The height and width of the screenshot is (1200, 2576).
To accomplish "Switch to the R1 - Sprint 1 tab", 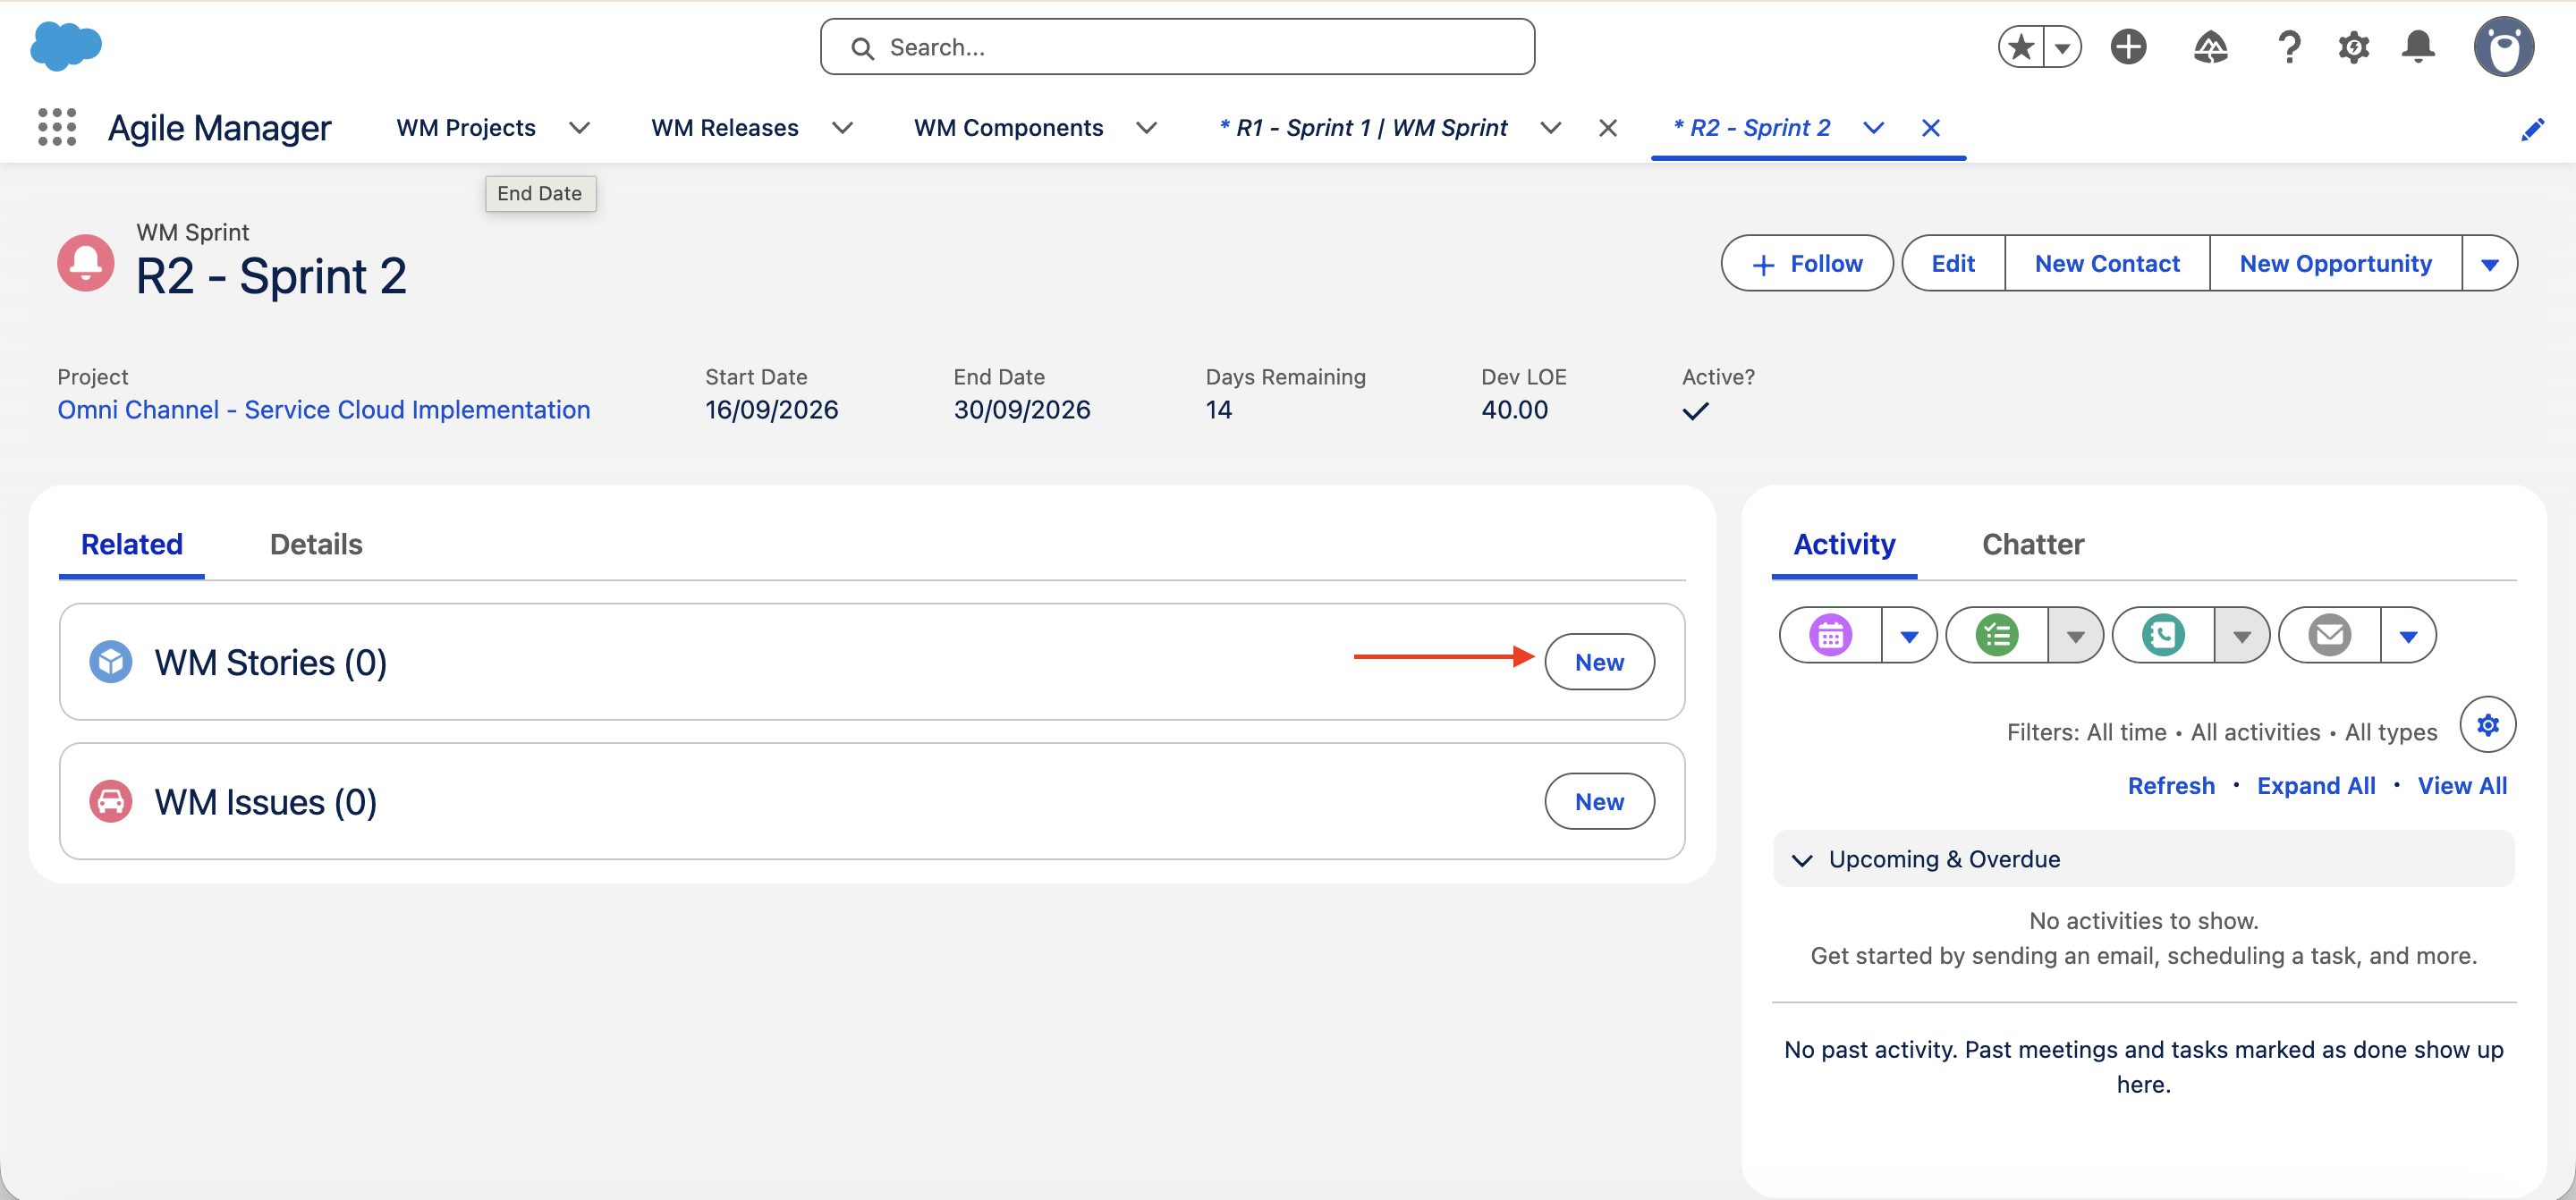I will (x=1363, y=128).
